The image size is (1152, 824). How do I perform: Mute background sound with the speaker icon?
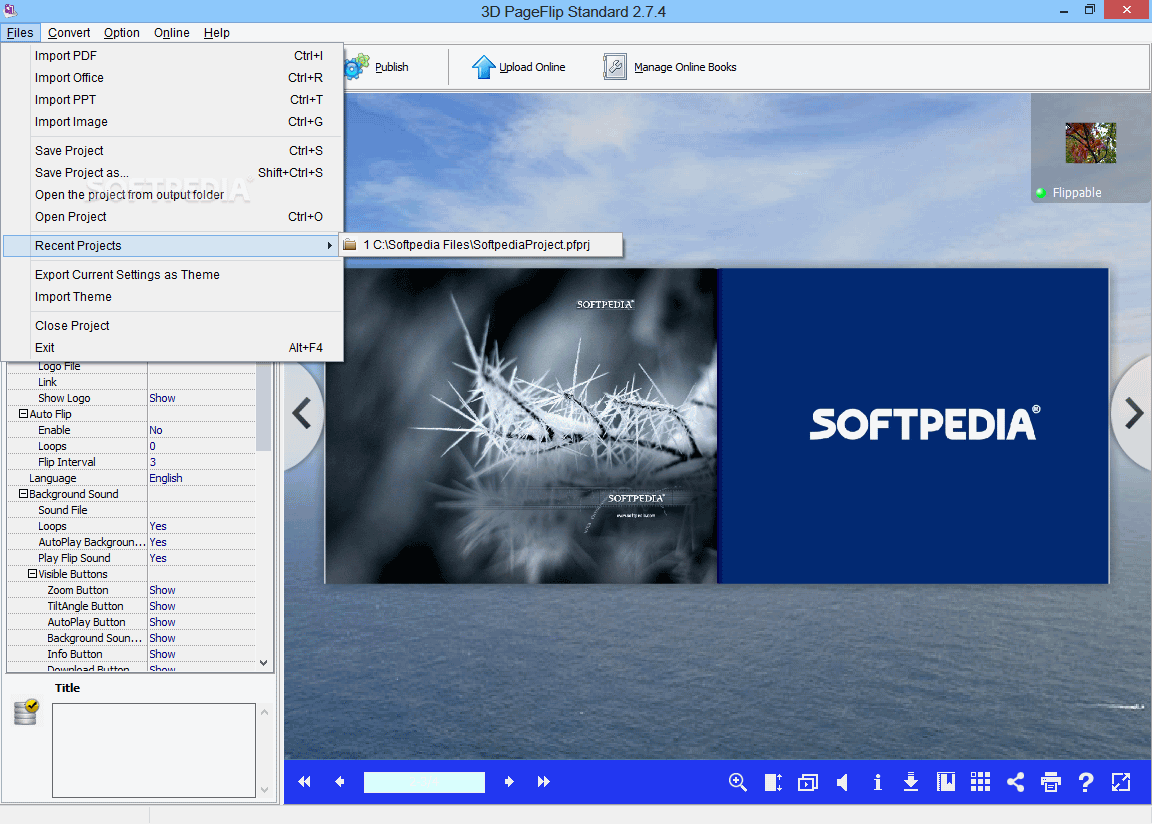coord(842,782)
